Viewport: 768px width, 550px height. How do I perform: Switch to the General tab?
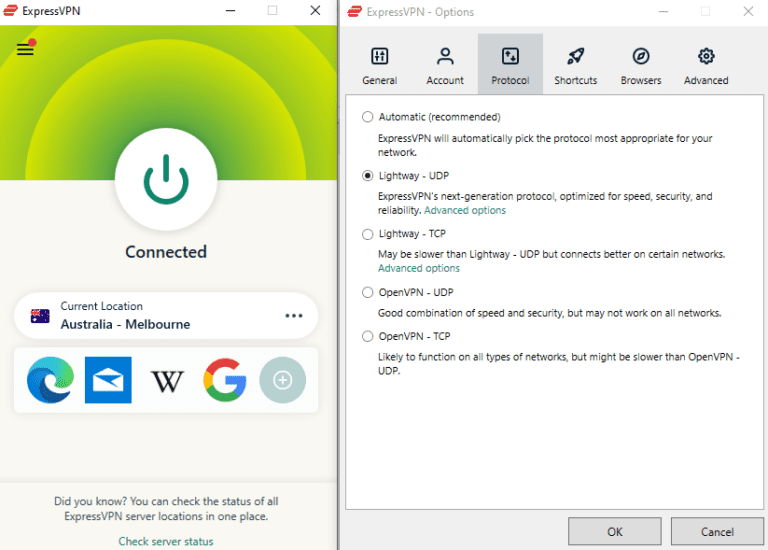[379, 65]
